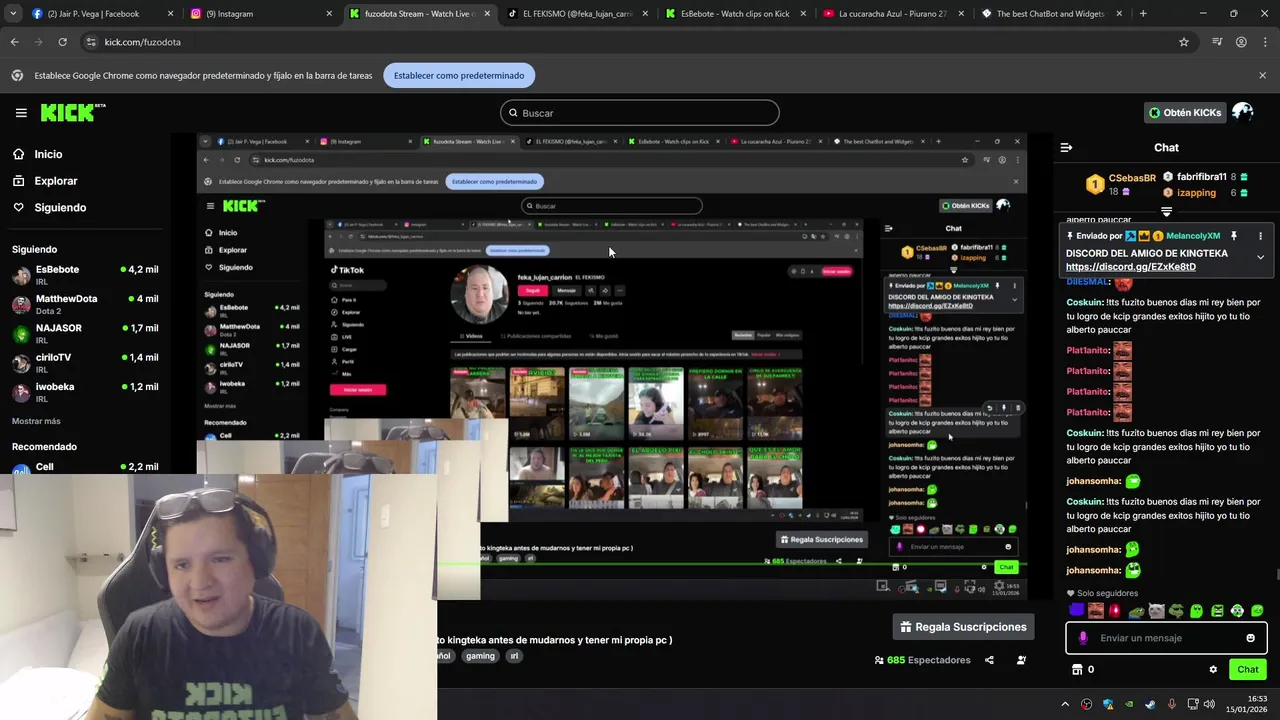1280x720 pixels.
Task: Switch to The best ChatBot tab
Action: click(1050, 14)
